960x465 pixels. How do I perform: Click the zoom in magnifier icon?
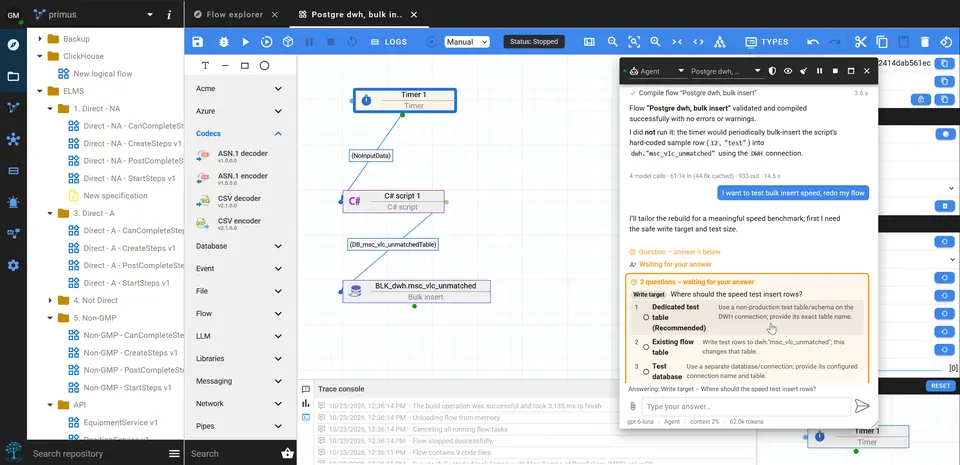pyautogui.click(x=655, y=42)
